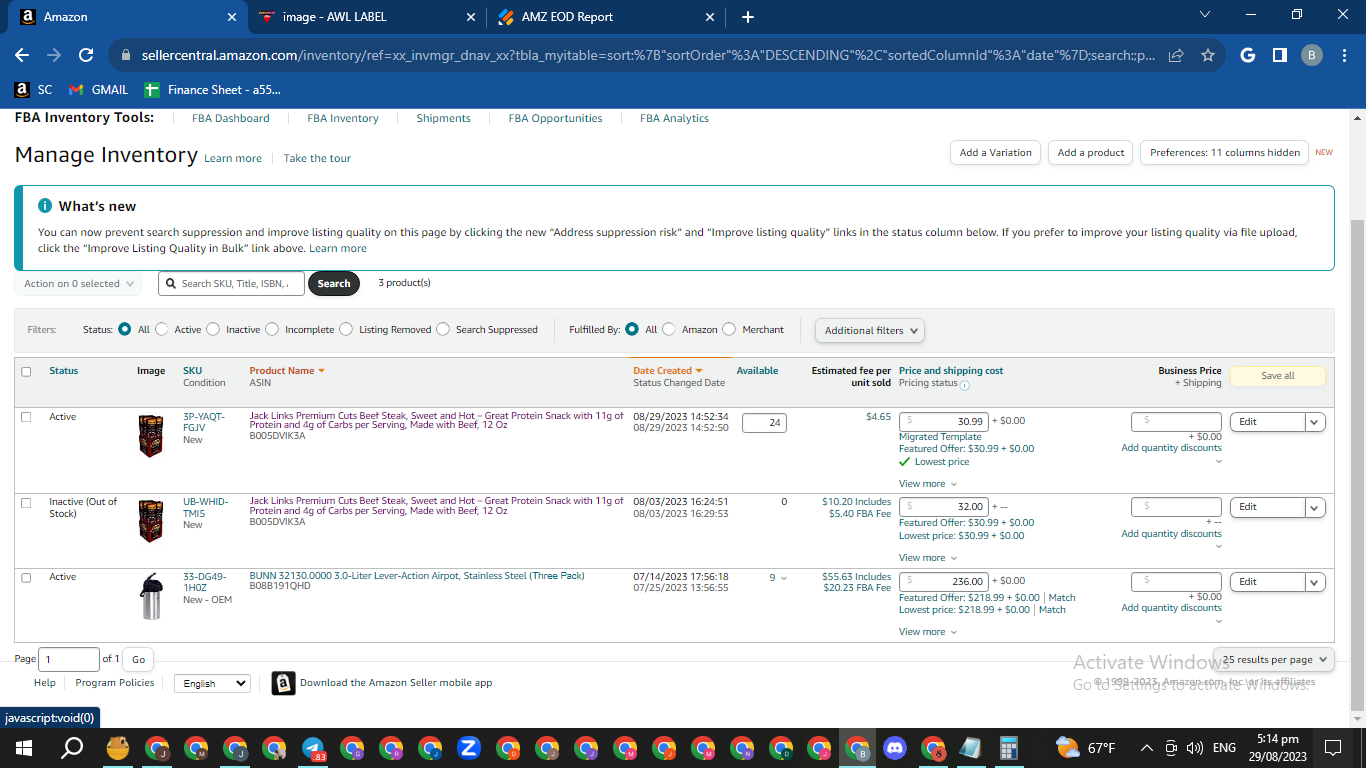Click the Available quantity box showing 24
1366x768 pixels.
pyautogui.click(x=764, y=423)
